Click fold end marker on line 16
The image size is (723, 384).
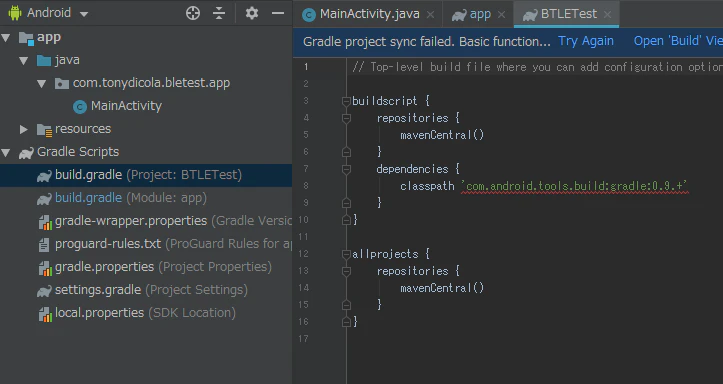pos(346,322)
